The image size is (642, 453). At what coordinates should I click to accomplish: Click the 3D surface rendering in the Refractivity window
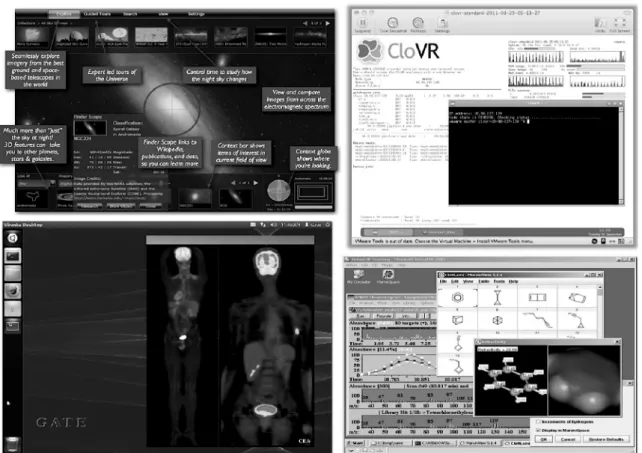click(583, 381)
